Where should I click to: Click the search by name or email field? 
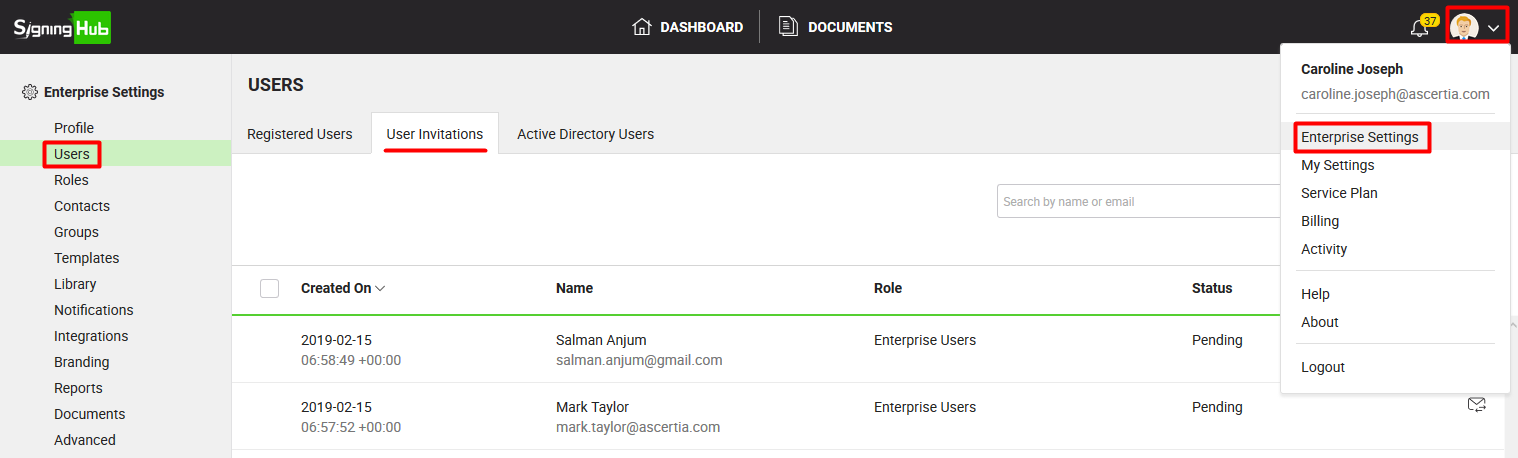(x=1138, y=201)
